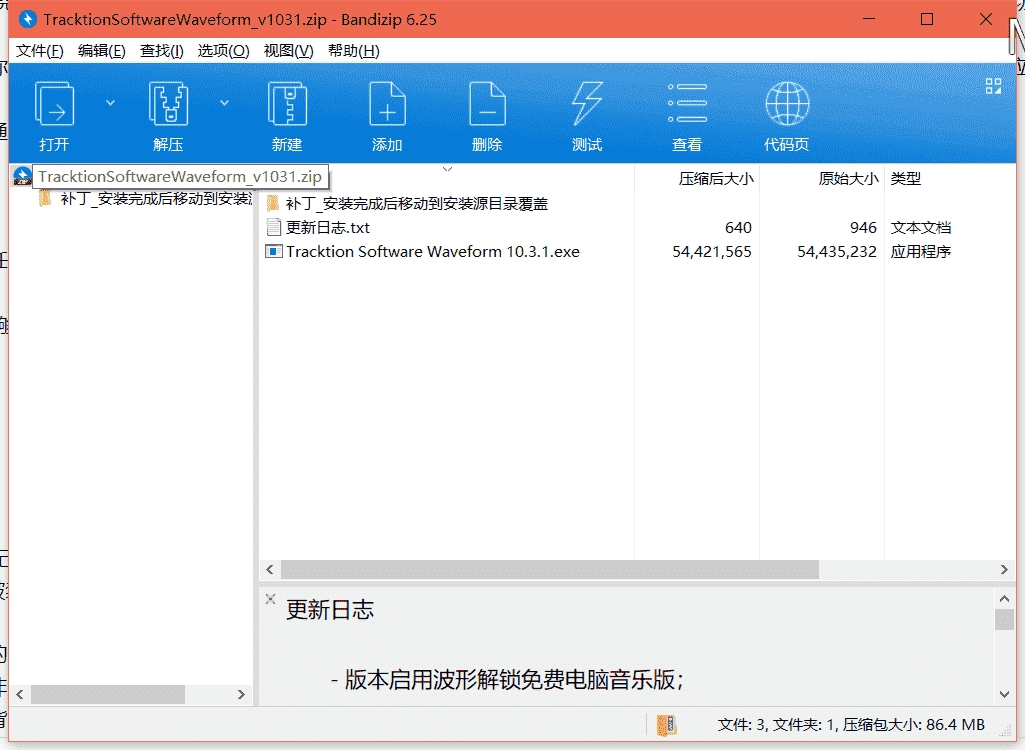Sort by the 压缩后大小 column header
1025x750 pixels.
click(x=716, y=179)
